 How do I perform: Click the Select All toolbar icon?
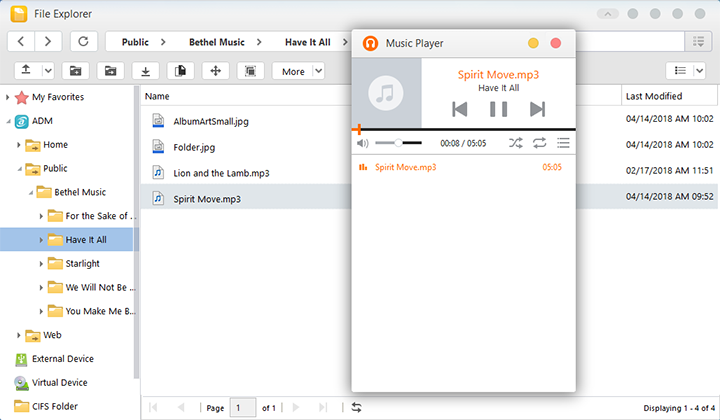point(250,71)
